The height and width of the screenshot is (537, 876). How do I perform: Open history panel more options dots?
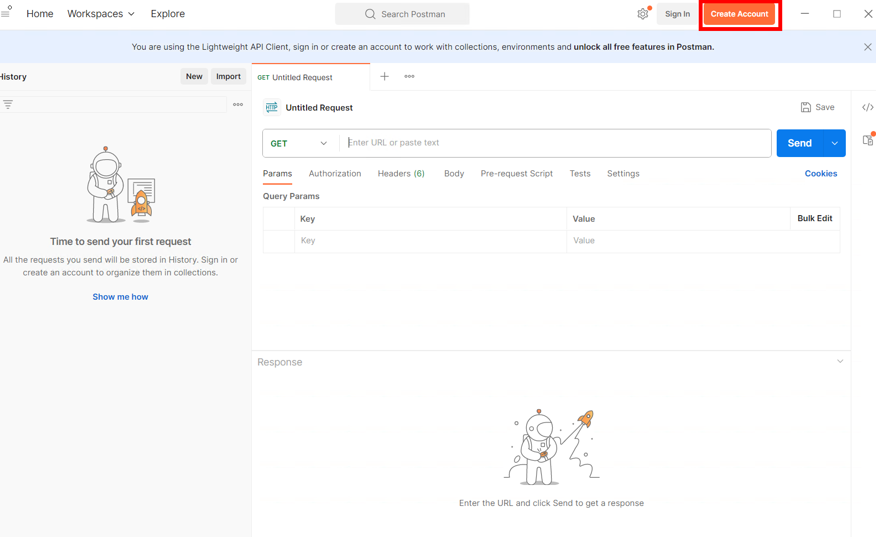[x=238, y=104]
